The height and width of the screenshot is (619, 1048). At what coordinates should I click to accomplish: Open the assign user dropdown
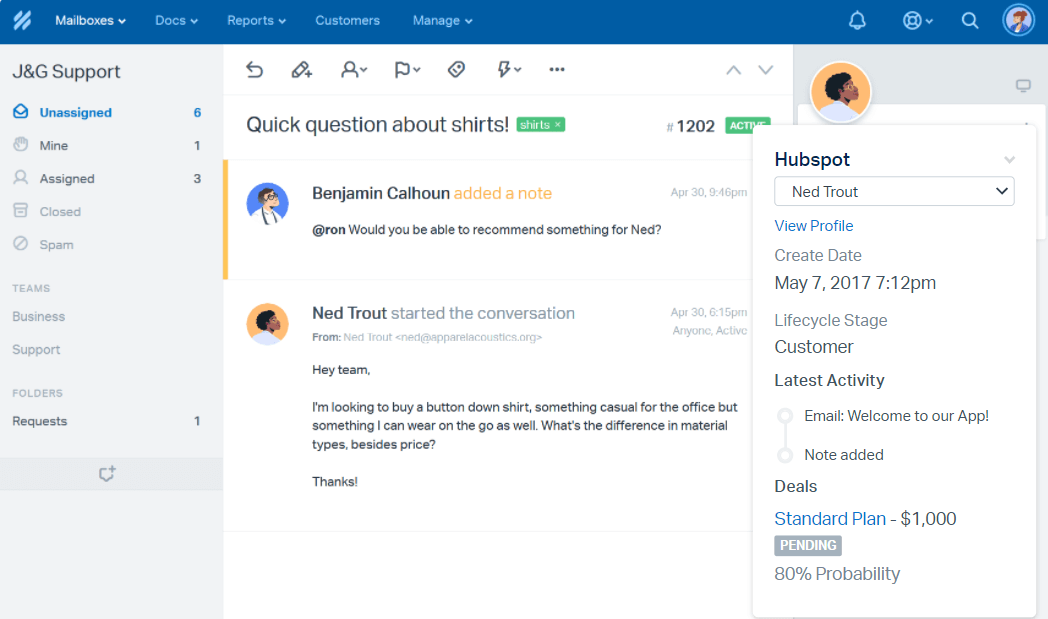[353, 69]
